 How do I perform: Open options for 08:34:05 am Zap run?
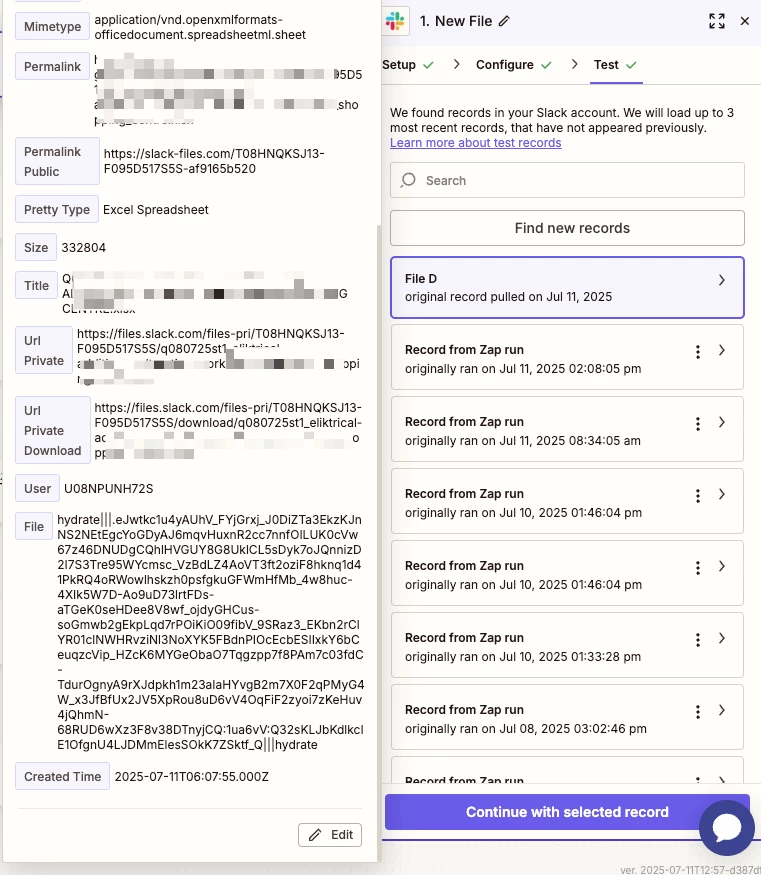[697, 424]
